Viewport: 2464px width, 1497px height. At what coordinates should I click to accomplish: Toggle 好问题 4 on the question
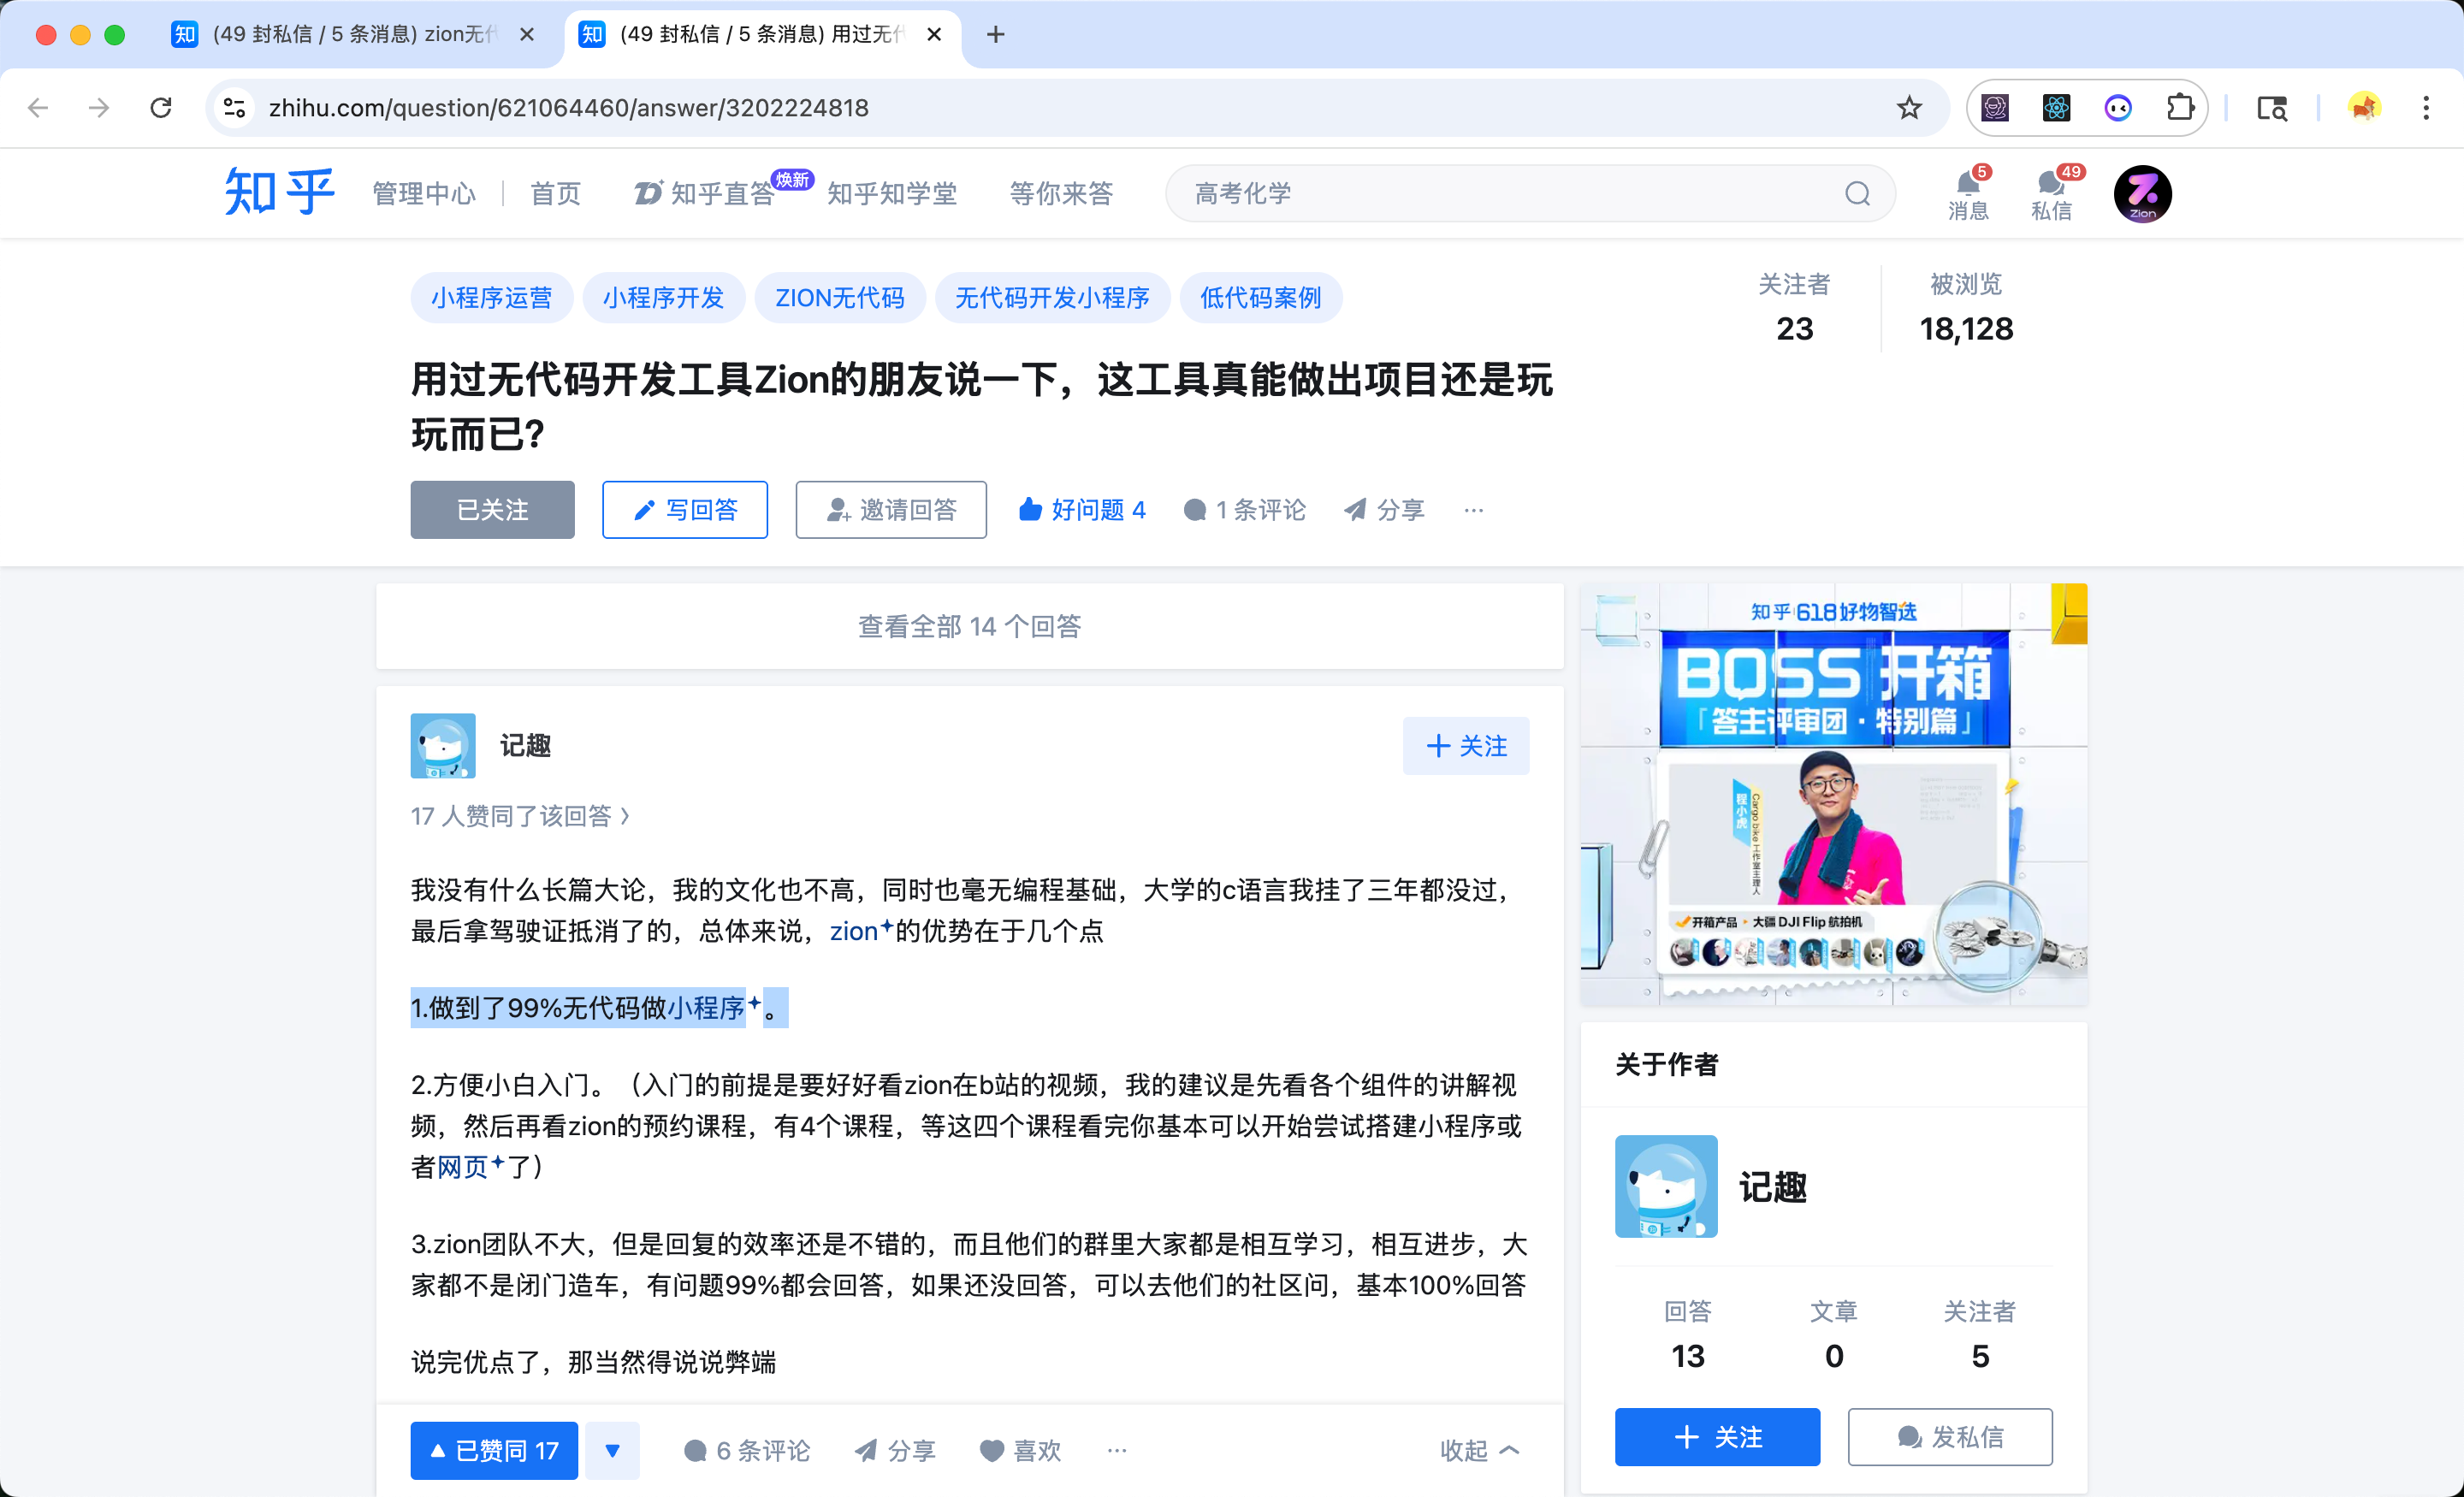(x=1082, y=510)
